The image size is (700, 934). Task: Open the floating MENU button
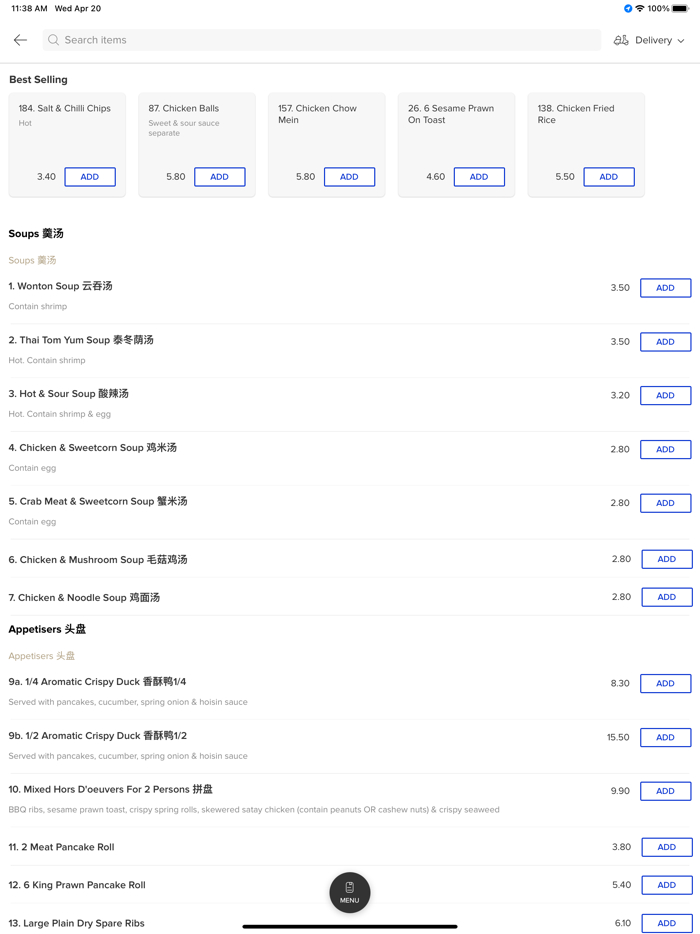coord(350,892)
